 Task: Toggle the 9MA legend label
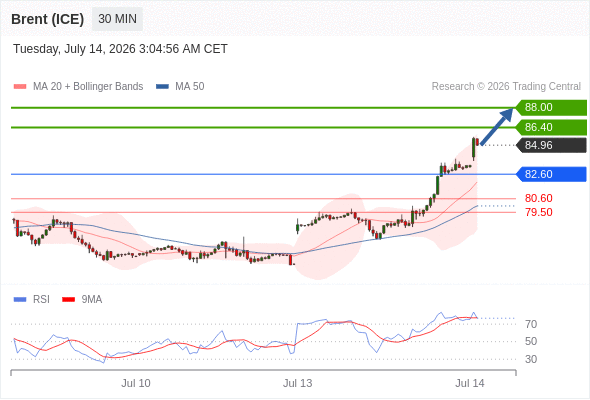(x=92, y=300)
